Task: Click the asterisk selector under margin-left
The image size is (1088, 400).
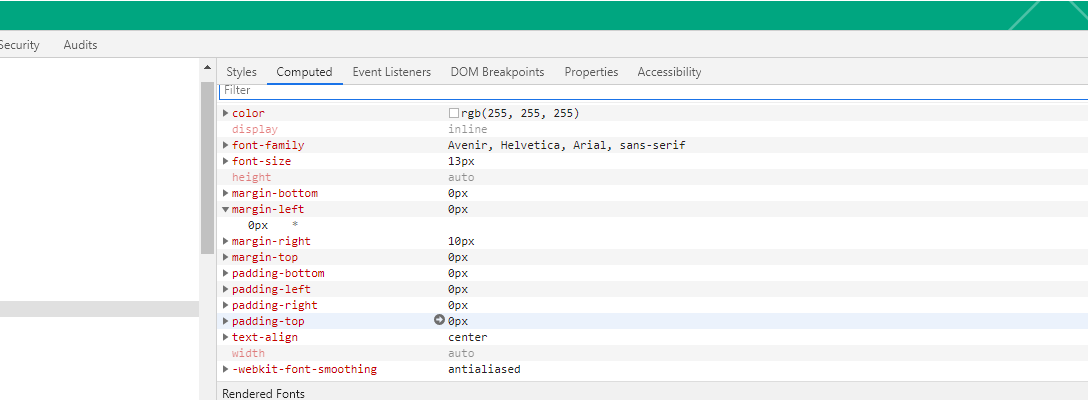Action: [x=295, y=225]
